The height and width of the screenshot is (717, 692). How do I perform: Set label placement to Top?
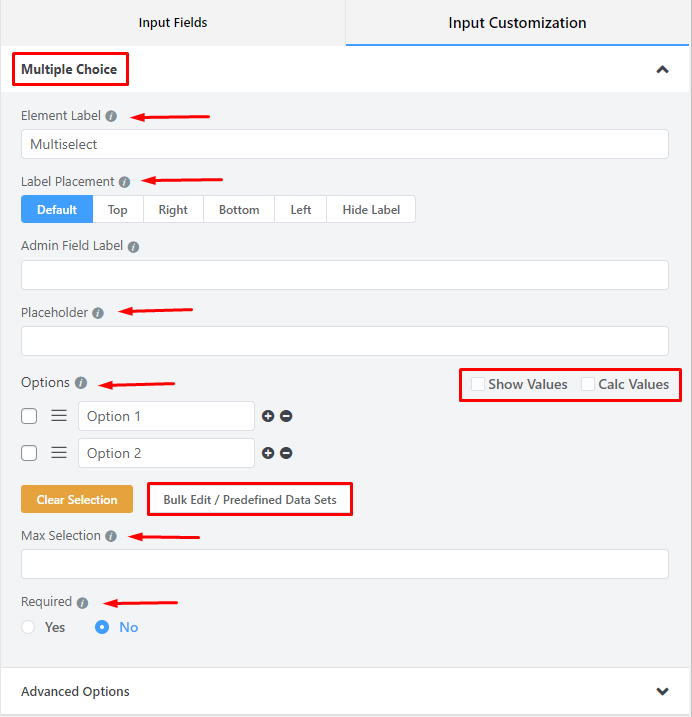(118, 209)
